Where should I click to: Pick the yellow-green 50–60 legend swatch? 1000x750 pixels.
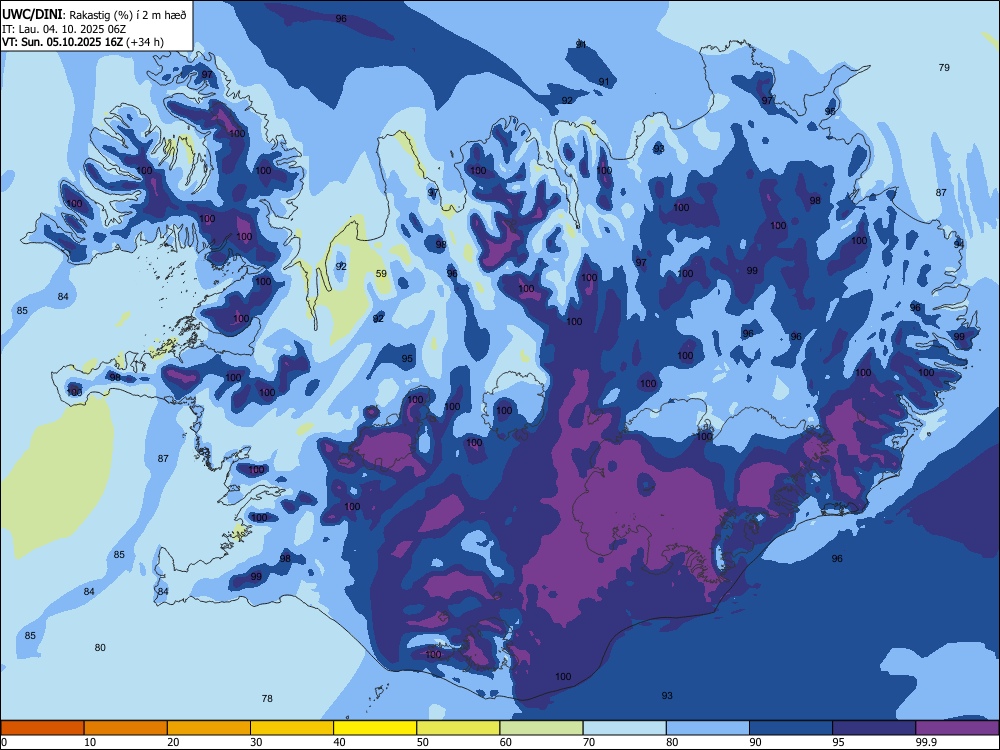(x=459, y=728)
